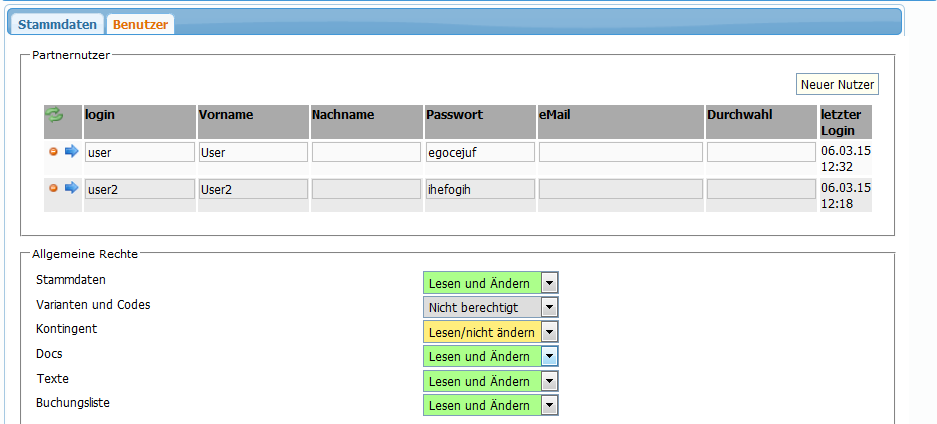Click the empty Nachname field for user
The height and width of the screenshot is (424, 937).
pyautogui.click(x=366, y=152)
